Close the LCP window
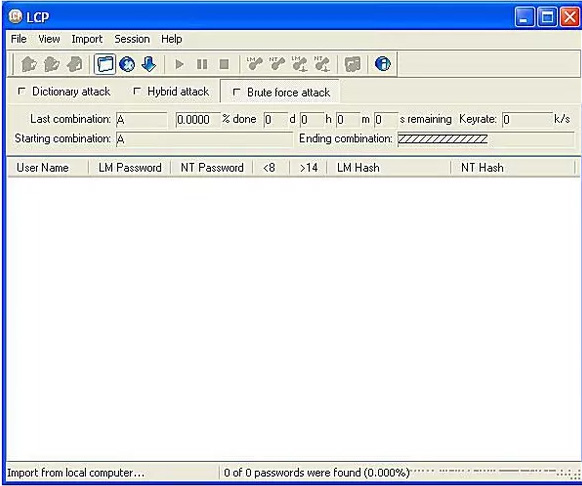This screenshot has height=486, width=582. pos(570,17)
